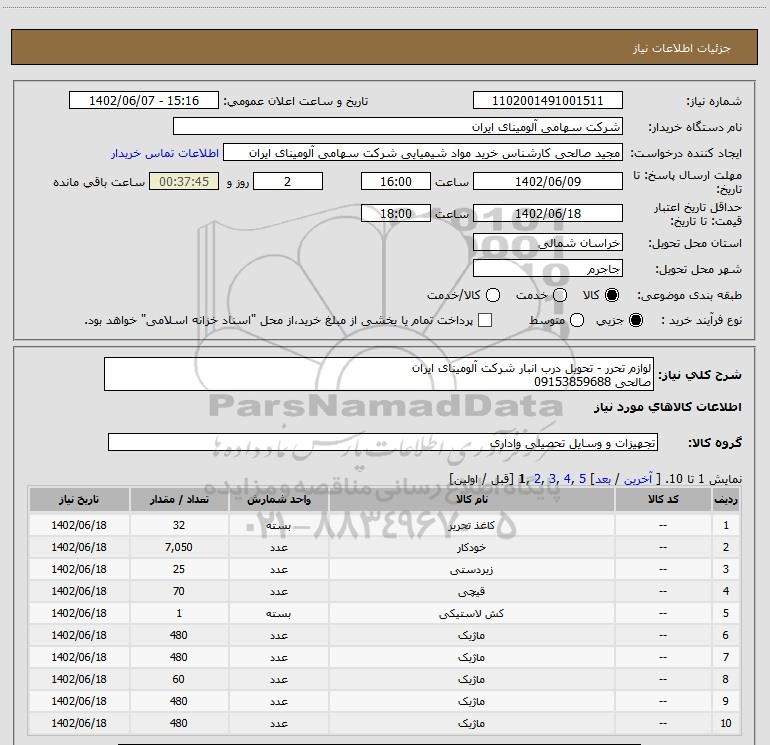This screenshot has height=745, width=770.
Task: Click the request creator field مجید صالحی
Action: (x=423, y=152)
